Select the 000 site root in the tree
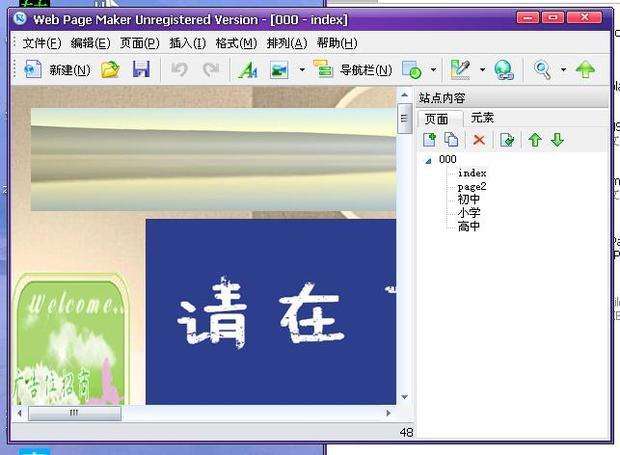Image resolution: width=620 pixels, height=455 pixels. coord(447,159)
